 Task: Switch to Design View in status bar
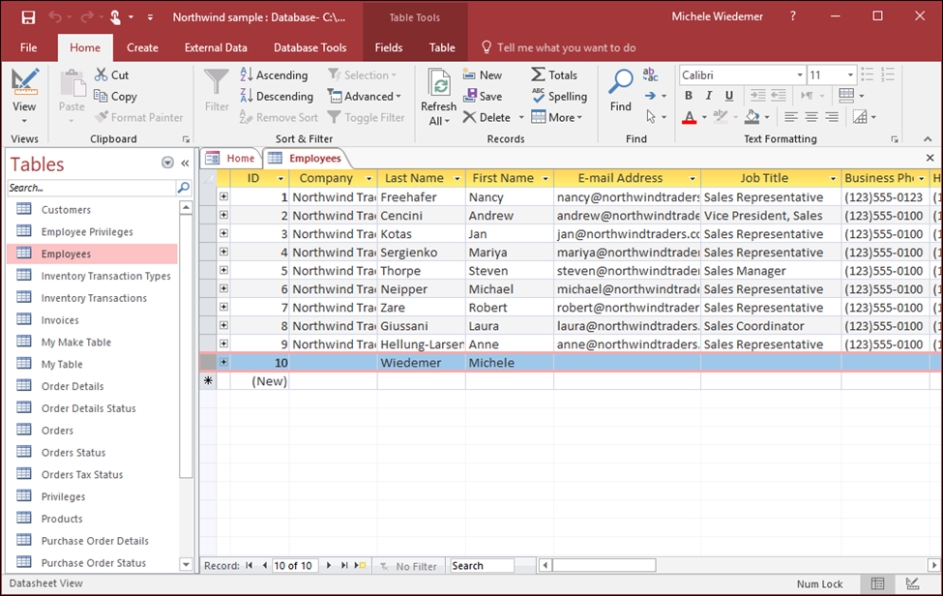tap(912, 583)
